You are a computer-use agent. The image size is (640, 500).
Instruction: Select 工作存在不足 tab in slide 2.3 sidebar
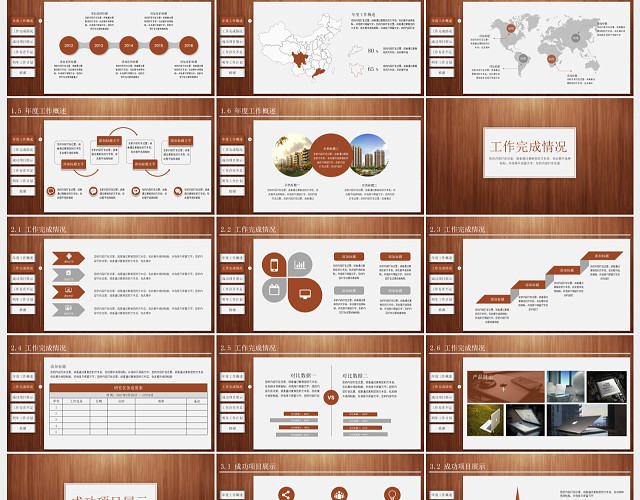tap(442, 289)
